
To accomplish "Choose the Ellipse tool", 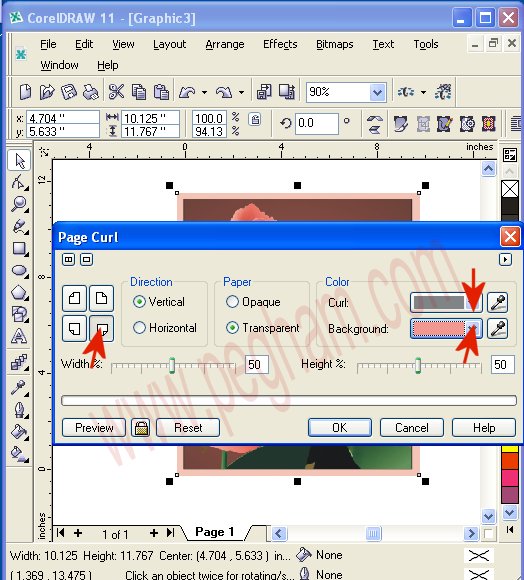I will click(19, 271).
